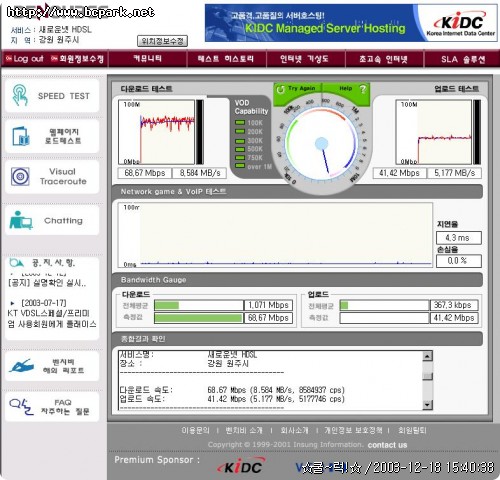The height and width of the screenshot is (480, 500).
Task: Open the SPEED TEST sidebar item
Action: (x=52, y=96)
